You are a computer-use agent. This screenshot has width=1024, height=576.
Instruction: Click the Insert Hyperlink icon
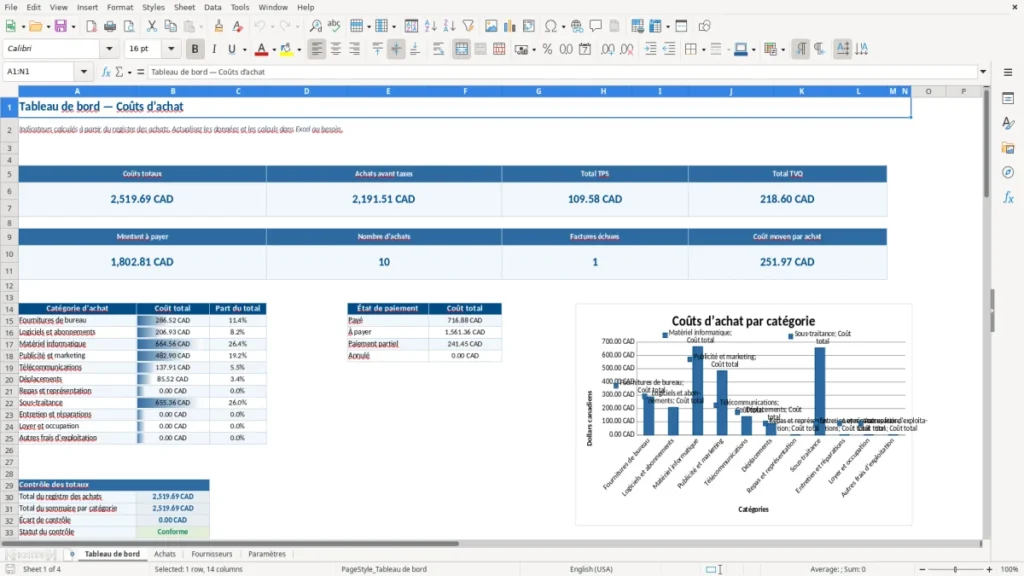pyautogui.click(x=577, y=26)
